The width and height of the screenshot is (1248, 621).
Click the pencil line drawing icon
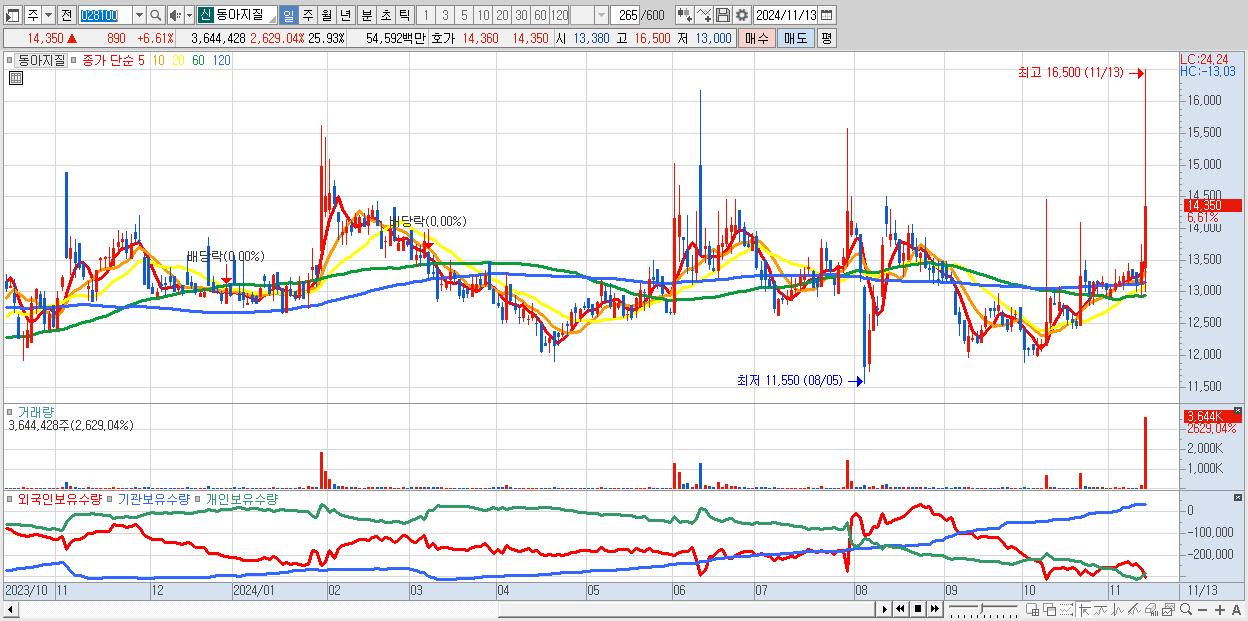(1134, 609)
